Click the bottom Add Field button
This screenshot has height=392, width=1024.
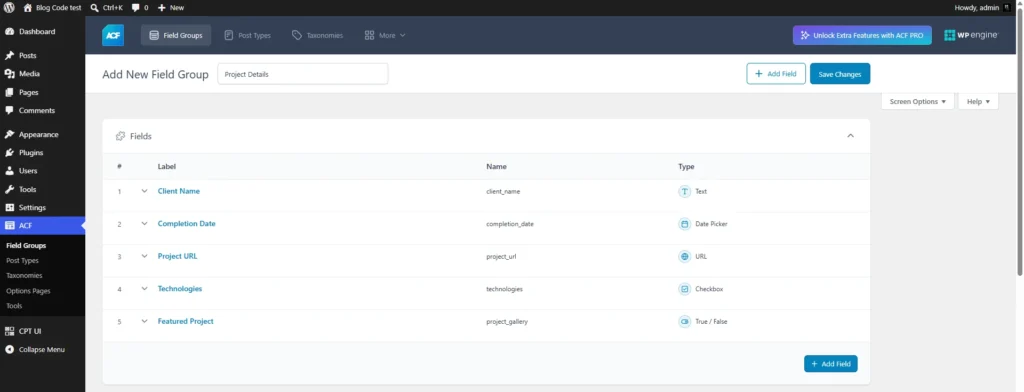(x=831, y=364)
